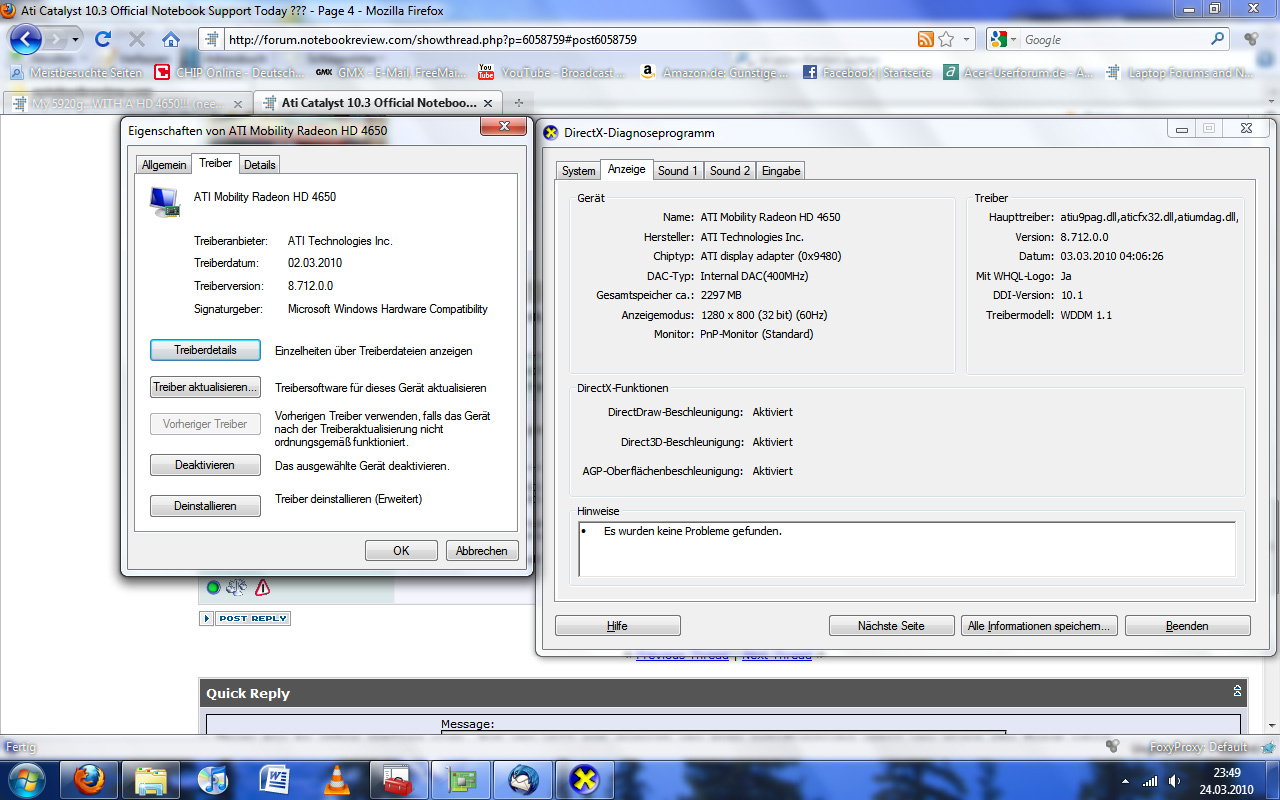Click the stop loading X icon
The width and height of the screenshot is (1280, 800).
point(137,40)
